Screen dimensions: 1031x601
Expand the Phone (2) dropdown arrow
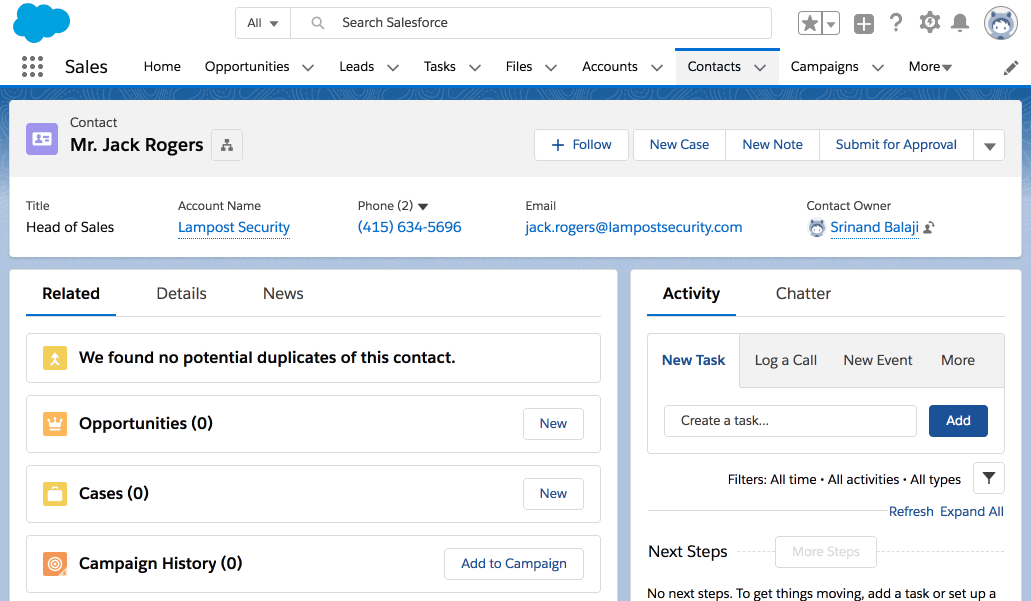click(423, 206)
